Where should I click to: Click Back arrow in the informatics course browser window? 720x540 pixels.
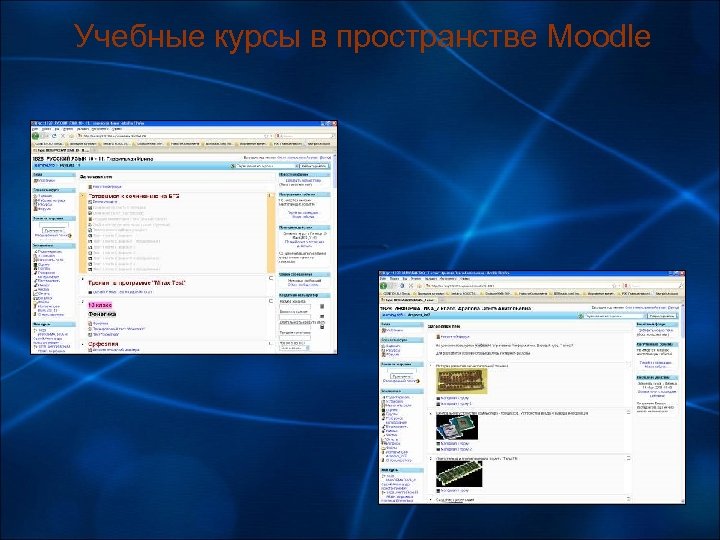click(383, 286)
